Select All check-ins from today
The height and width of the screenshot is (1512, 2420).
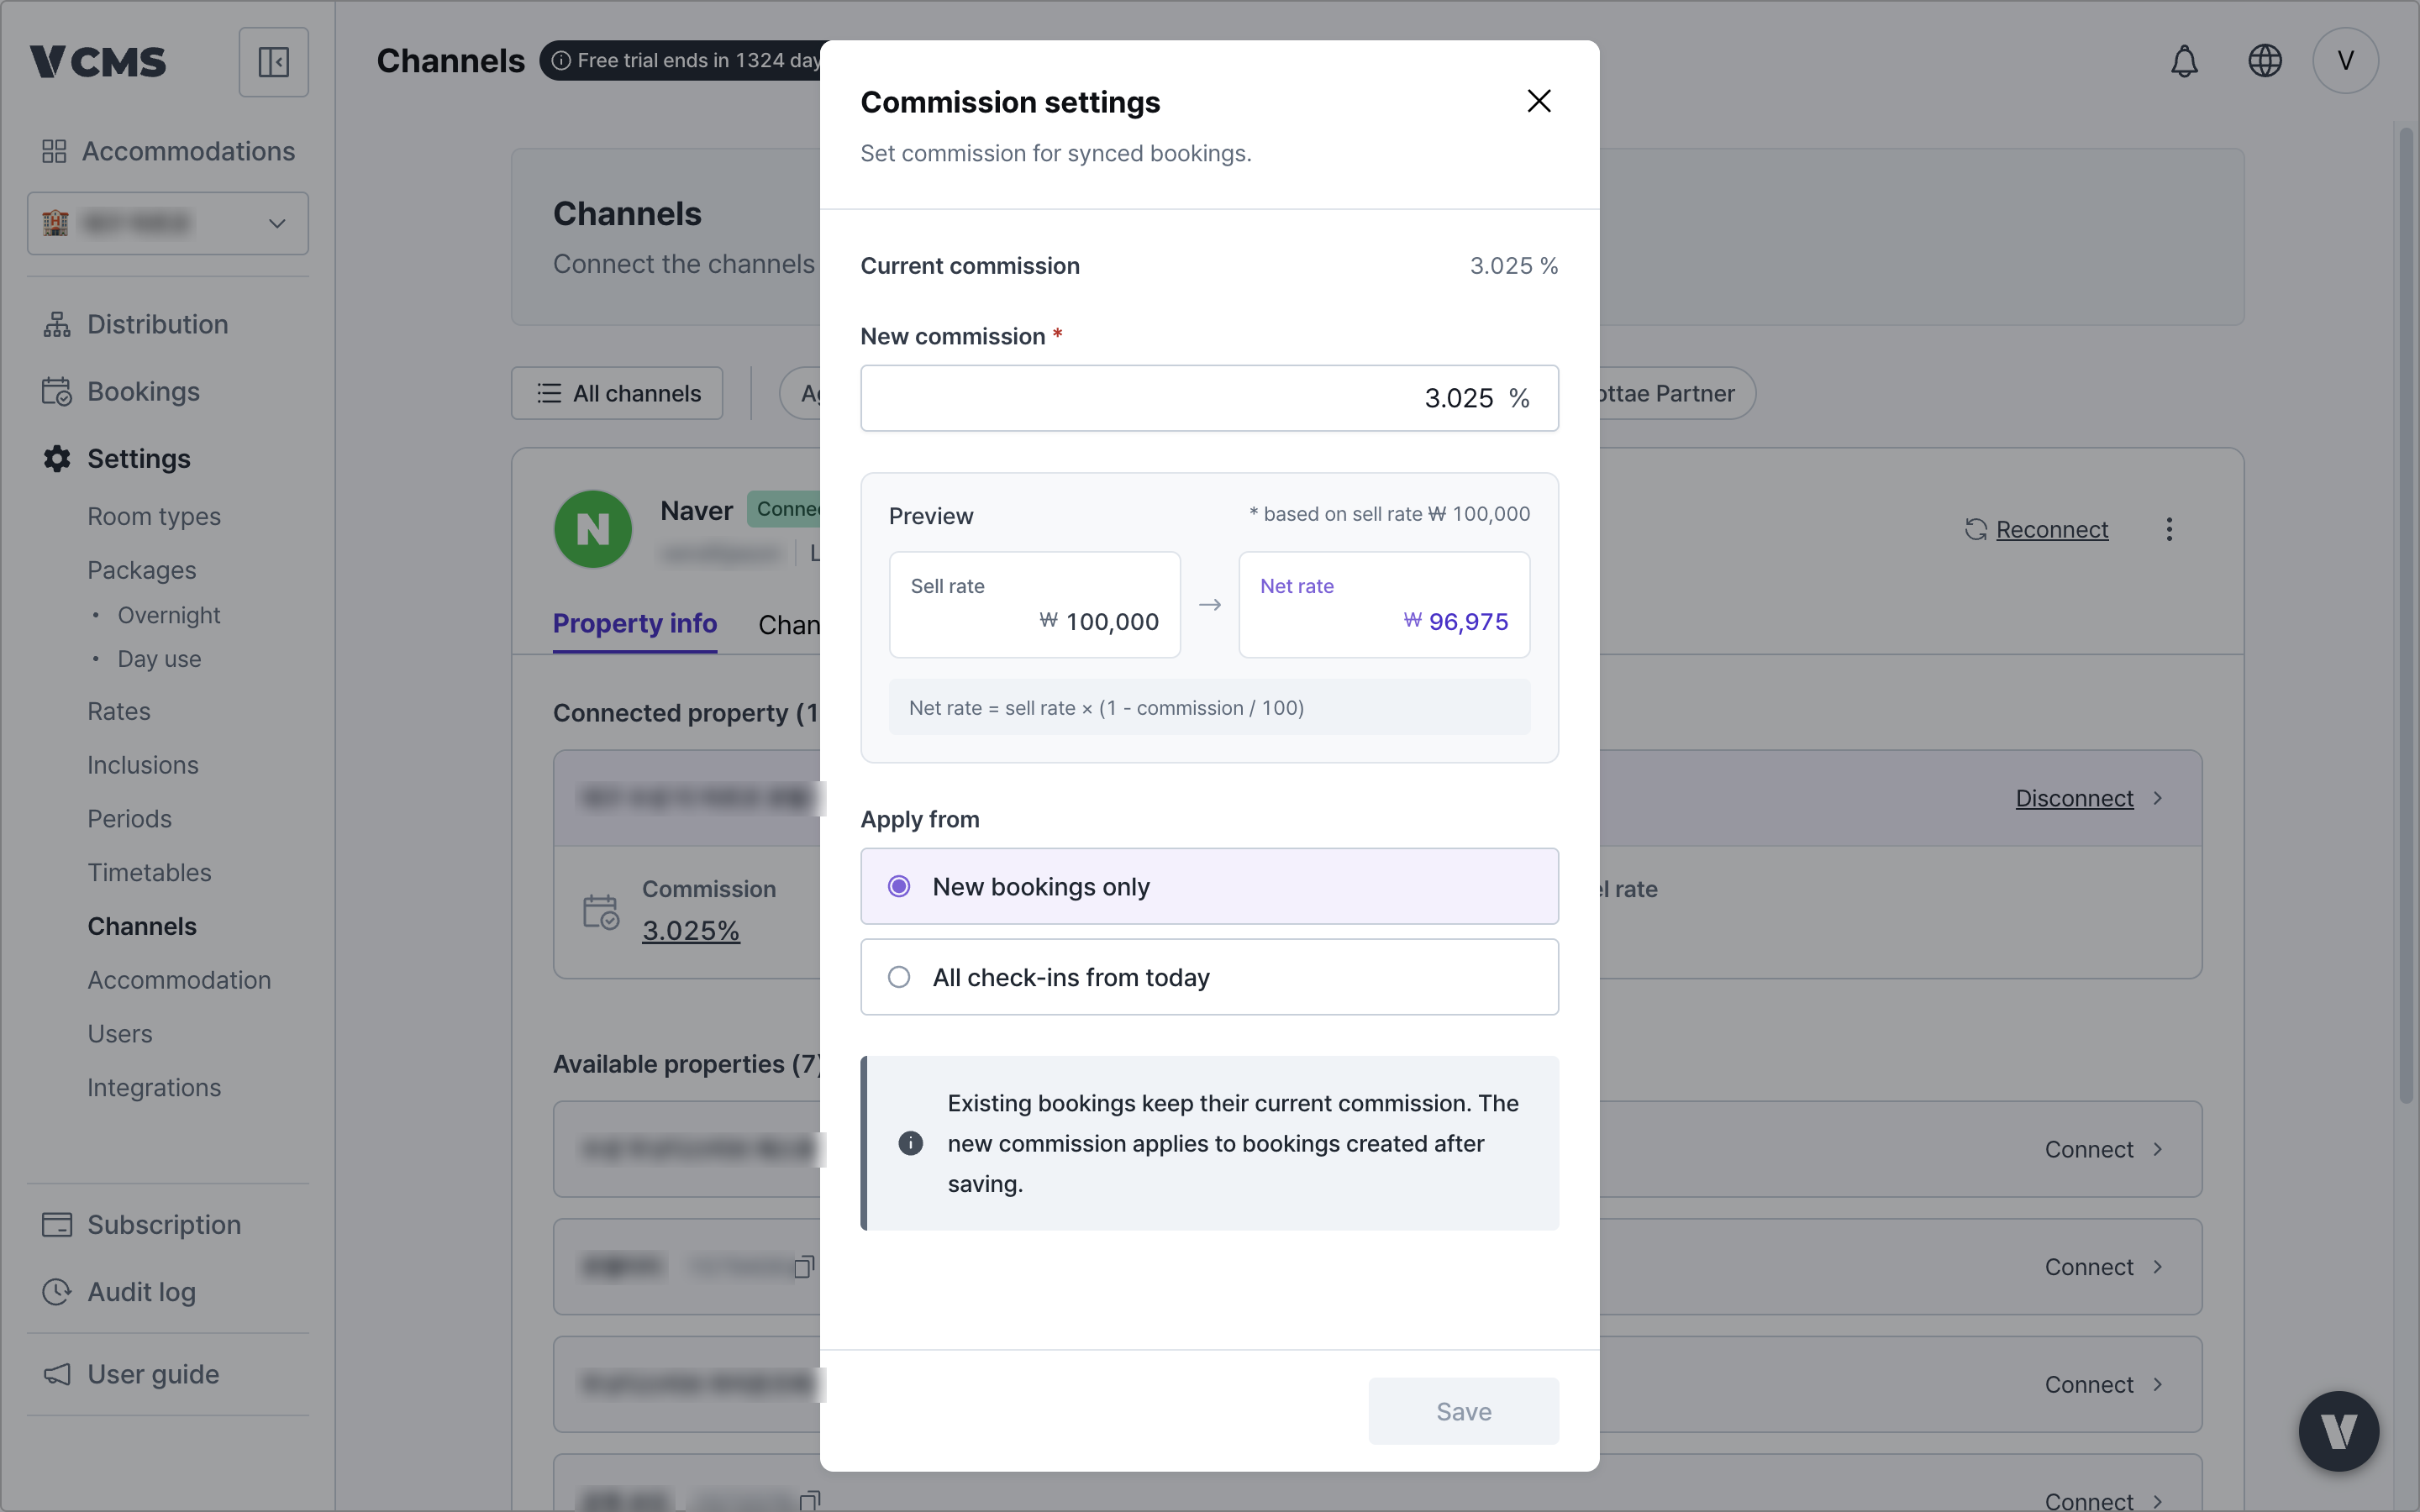tap(1209, 977)
